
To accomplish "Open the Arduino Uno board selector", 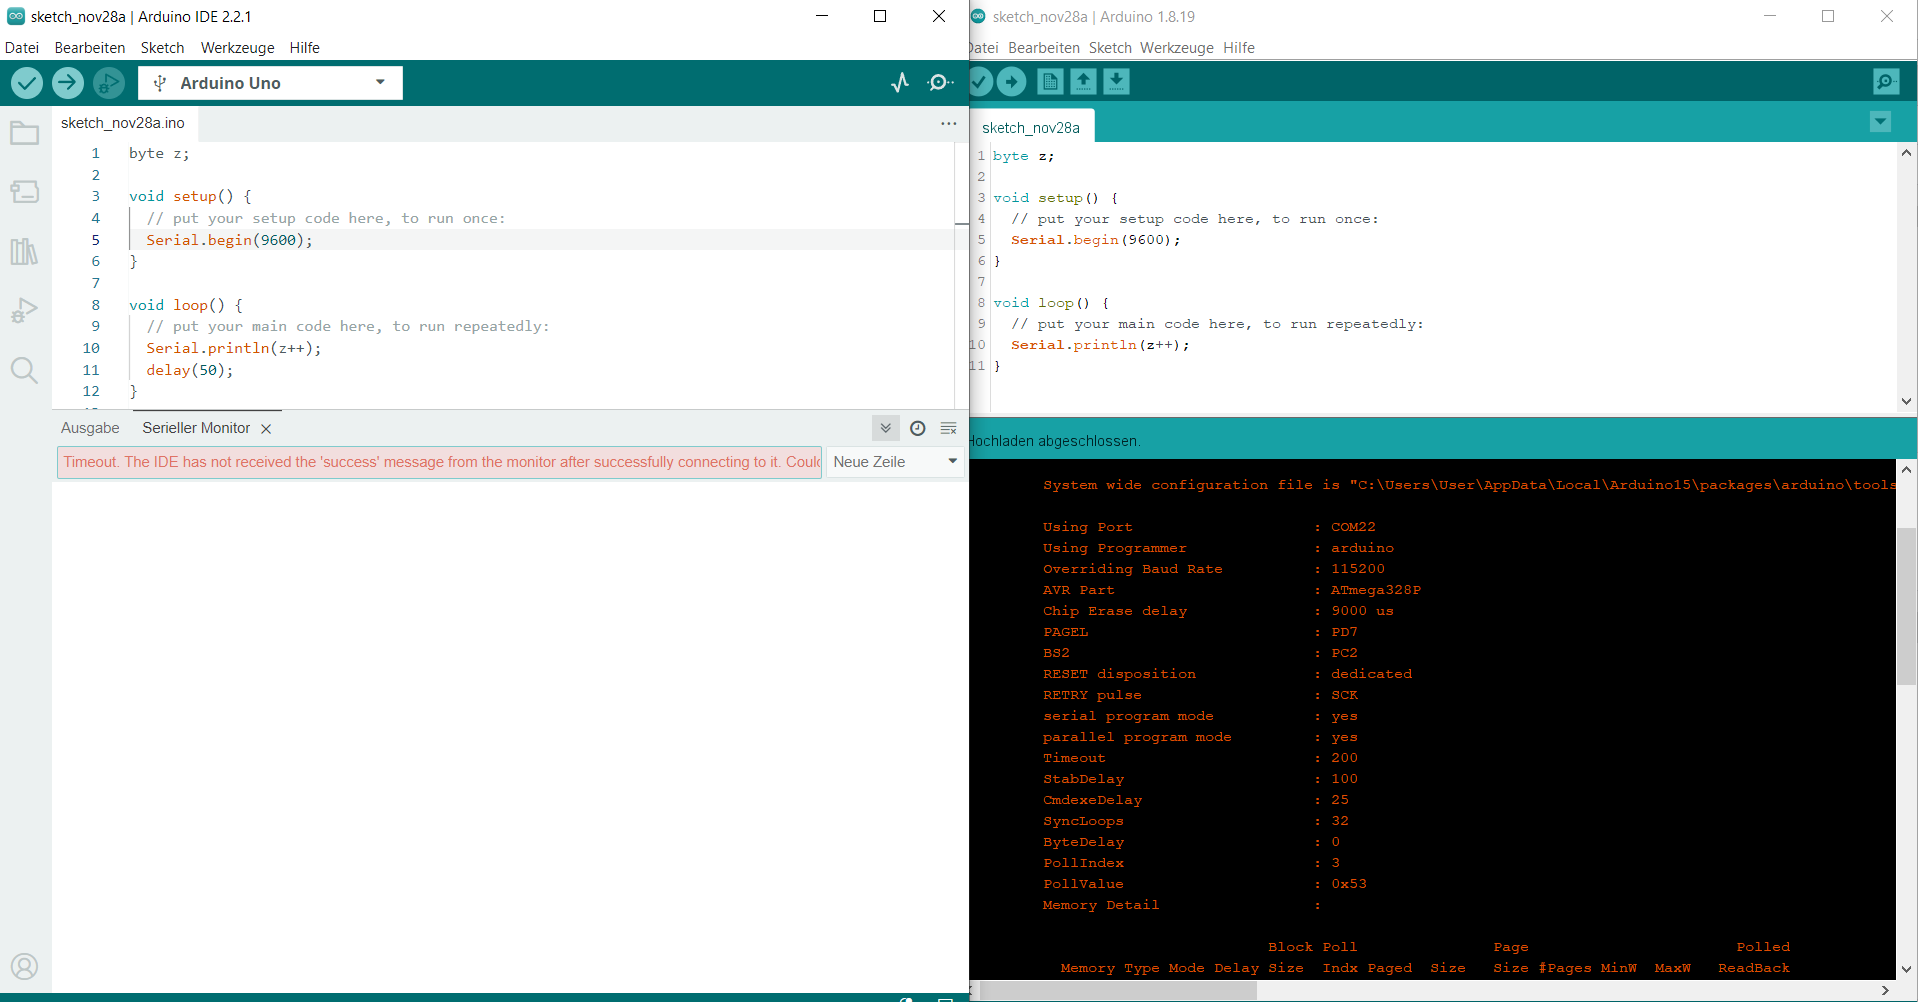I will click(270, 83).
